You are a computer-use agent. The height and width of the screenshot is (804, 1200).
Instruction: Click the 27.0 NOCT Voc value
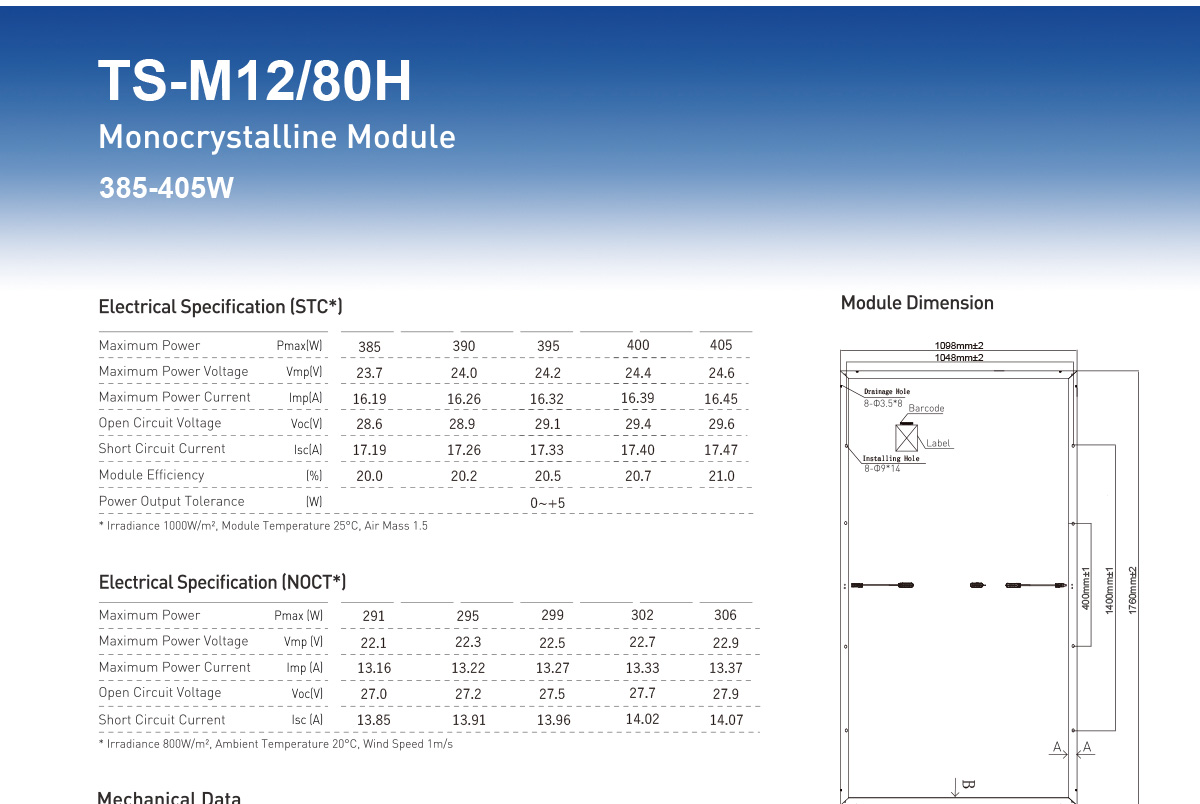[372, 694]
